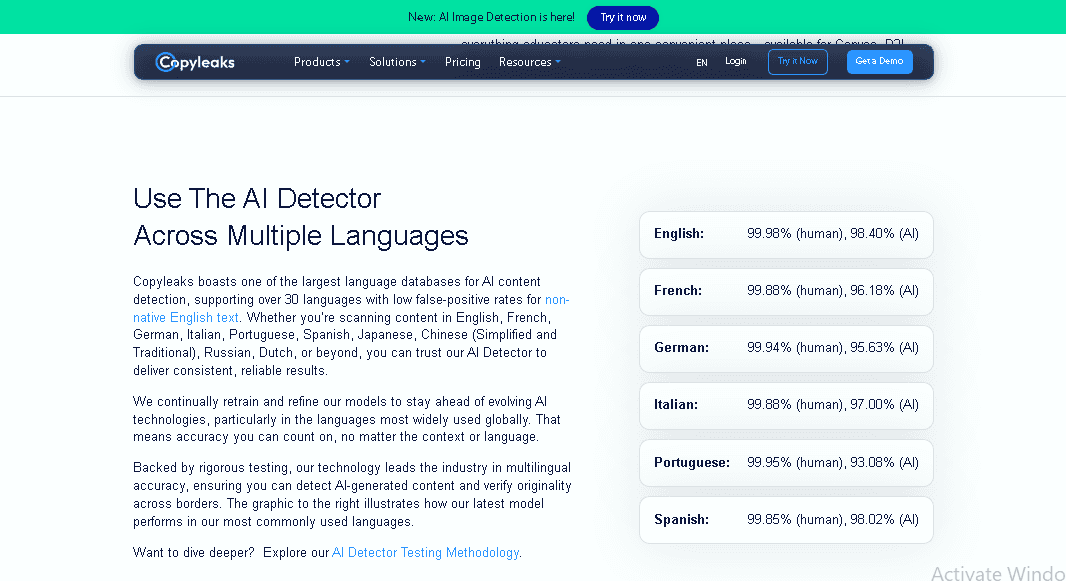
Task: Open the Solutions dropdown menu
Action: click(396, 62)
